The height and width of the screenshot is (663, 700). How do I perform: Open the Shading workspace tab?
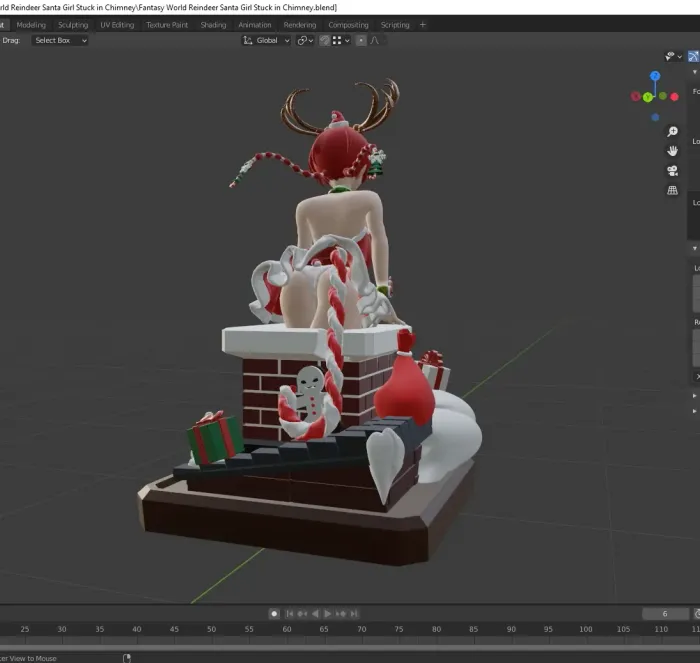(213, 25)
